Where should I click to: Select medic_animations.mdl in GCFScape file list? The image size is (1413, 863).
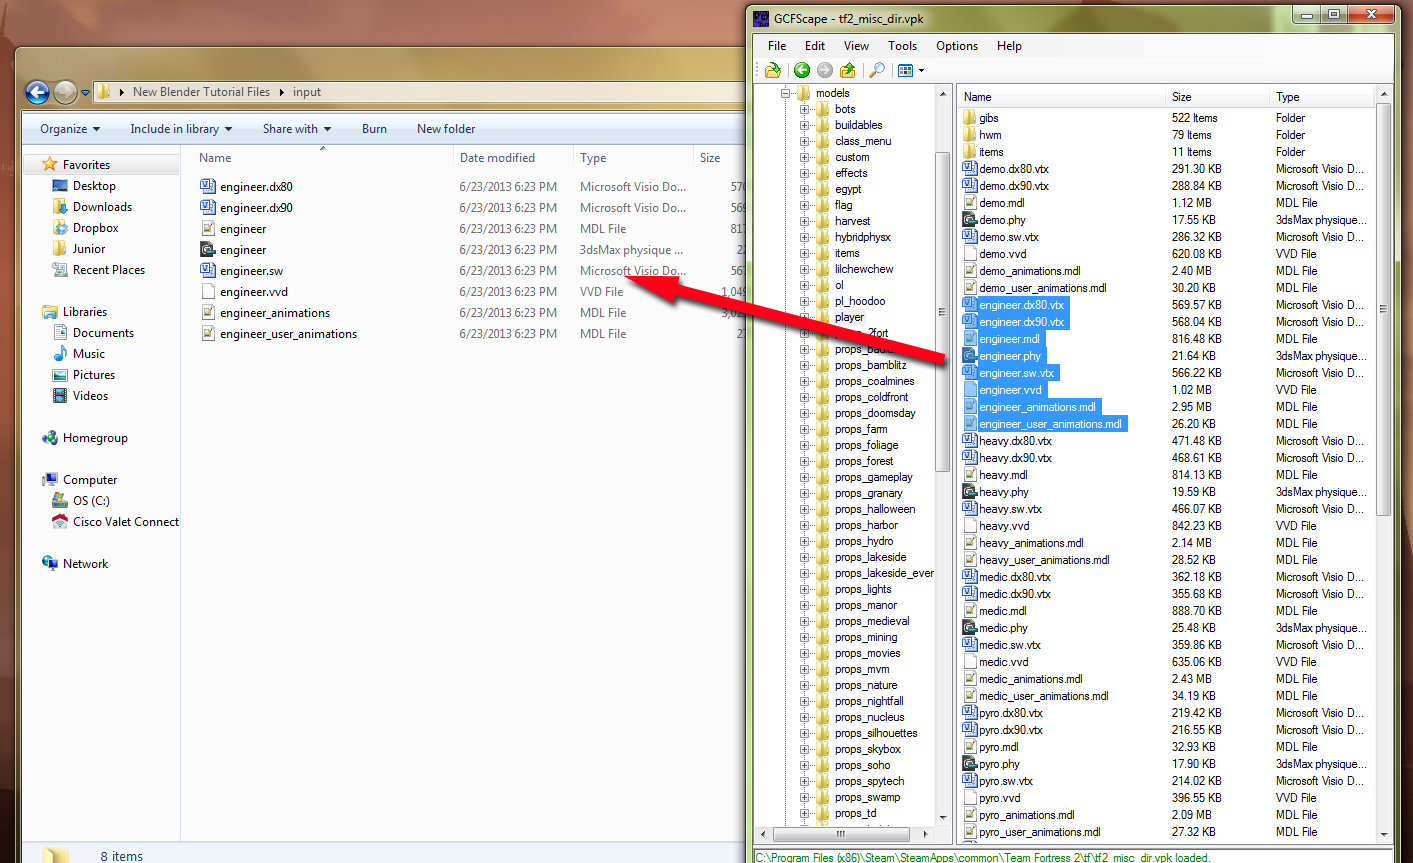coord(1031,679)
